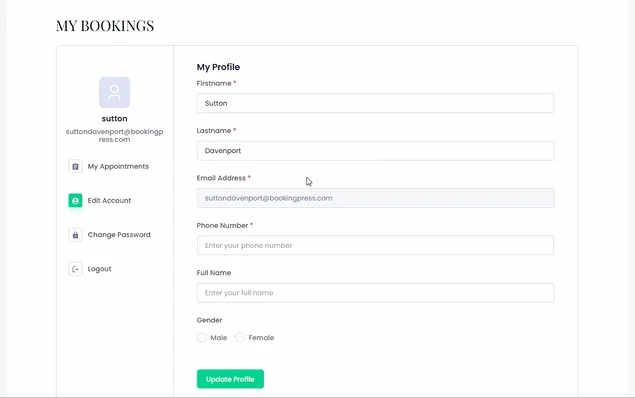
Task: Click the Lastname field label
Action: tap(214, 131)
